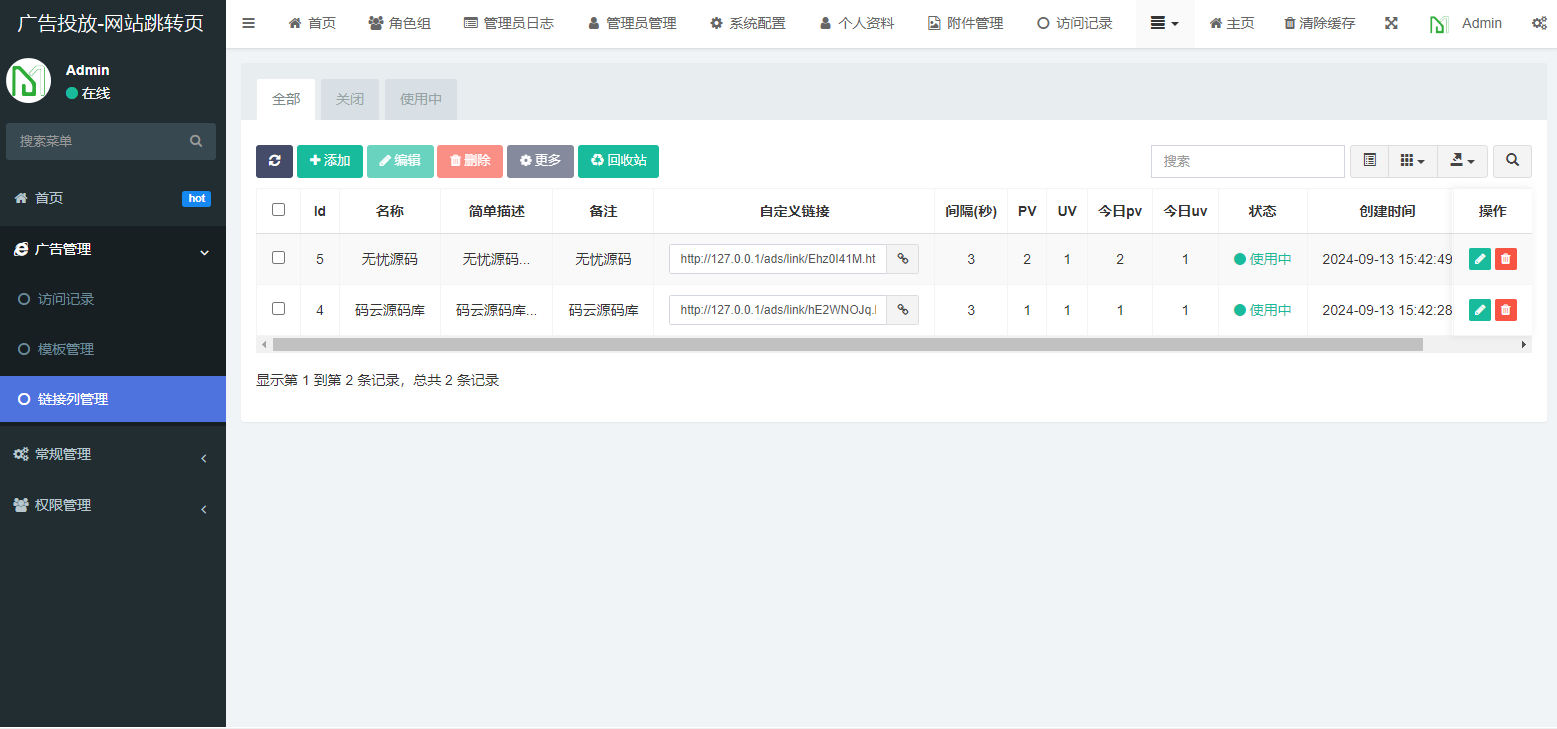Check the select-all checkbox in table header

coord(278,209)
